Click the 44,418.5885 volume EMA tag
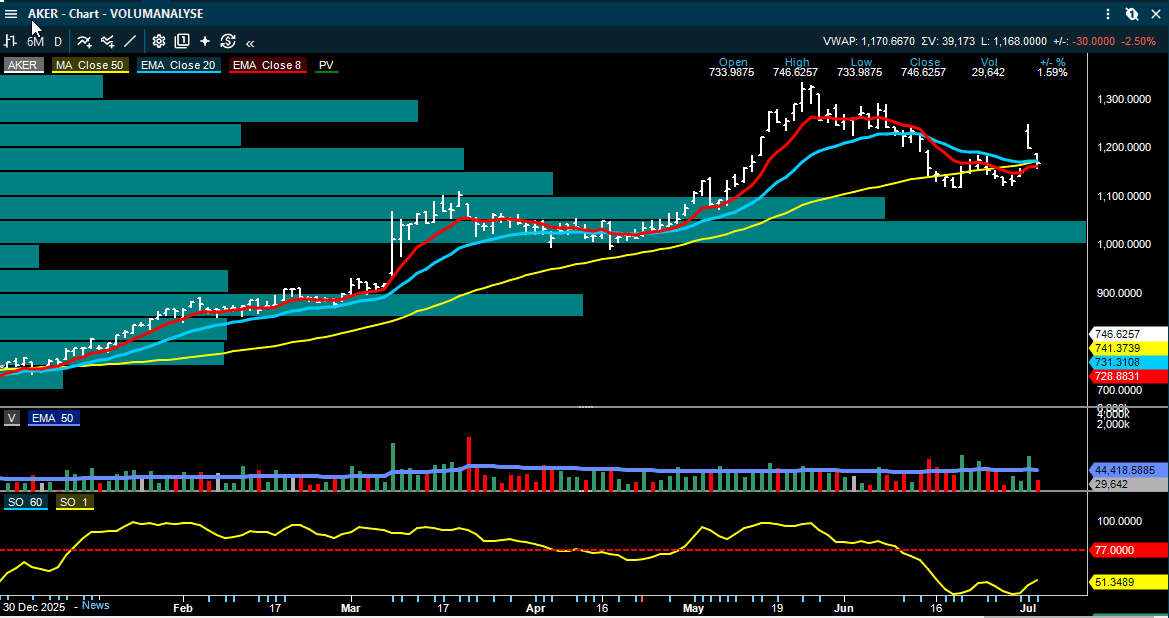Screen dimensions: 1169x618 click(1129, 470)
